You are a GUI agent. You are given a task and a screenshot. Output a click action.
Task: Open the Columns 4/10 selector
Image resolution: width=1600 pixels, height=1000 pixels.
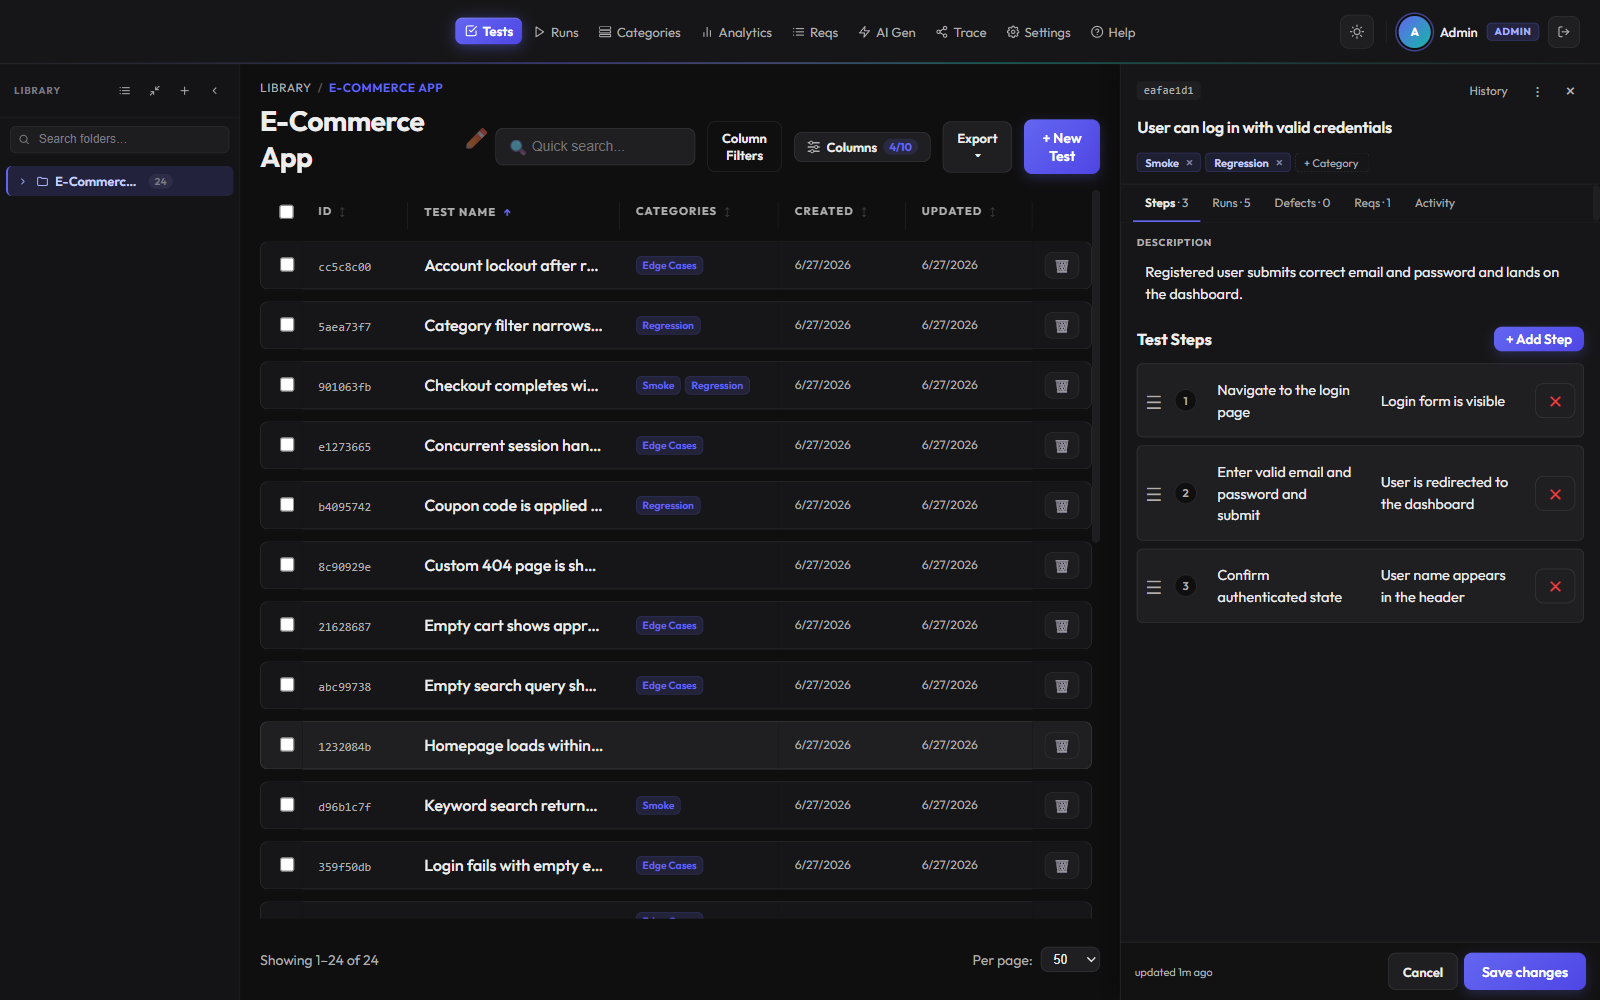click(862, 147)
